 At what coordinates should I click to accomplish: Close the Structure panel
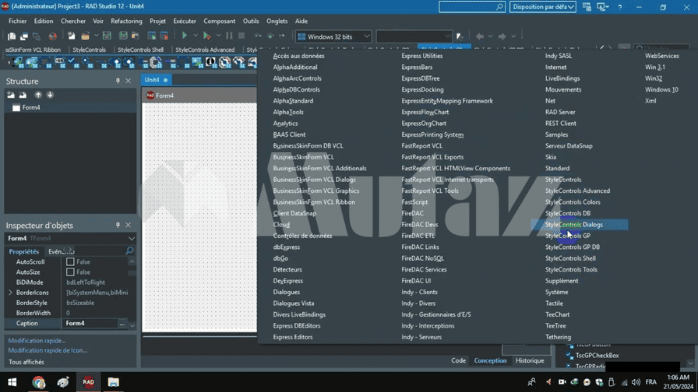click(128, 81)
